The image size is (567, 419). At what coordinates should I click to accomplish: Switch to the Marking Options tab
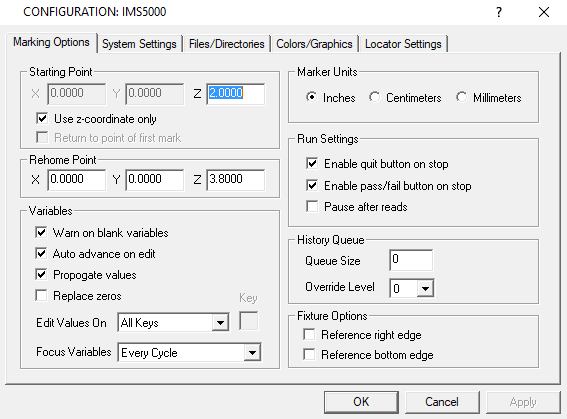[51, 42]
